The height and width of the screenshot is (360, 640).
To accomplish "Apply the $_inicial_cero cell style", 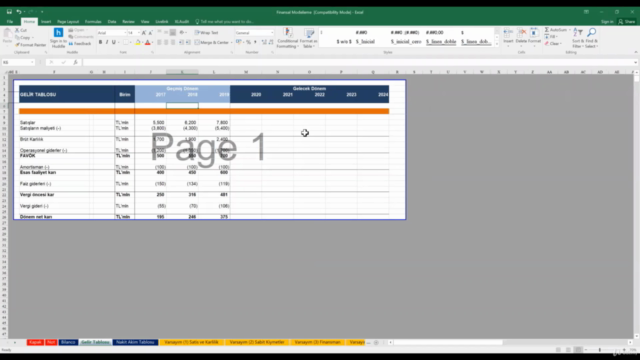I will [406, 42].
